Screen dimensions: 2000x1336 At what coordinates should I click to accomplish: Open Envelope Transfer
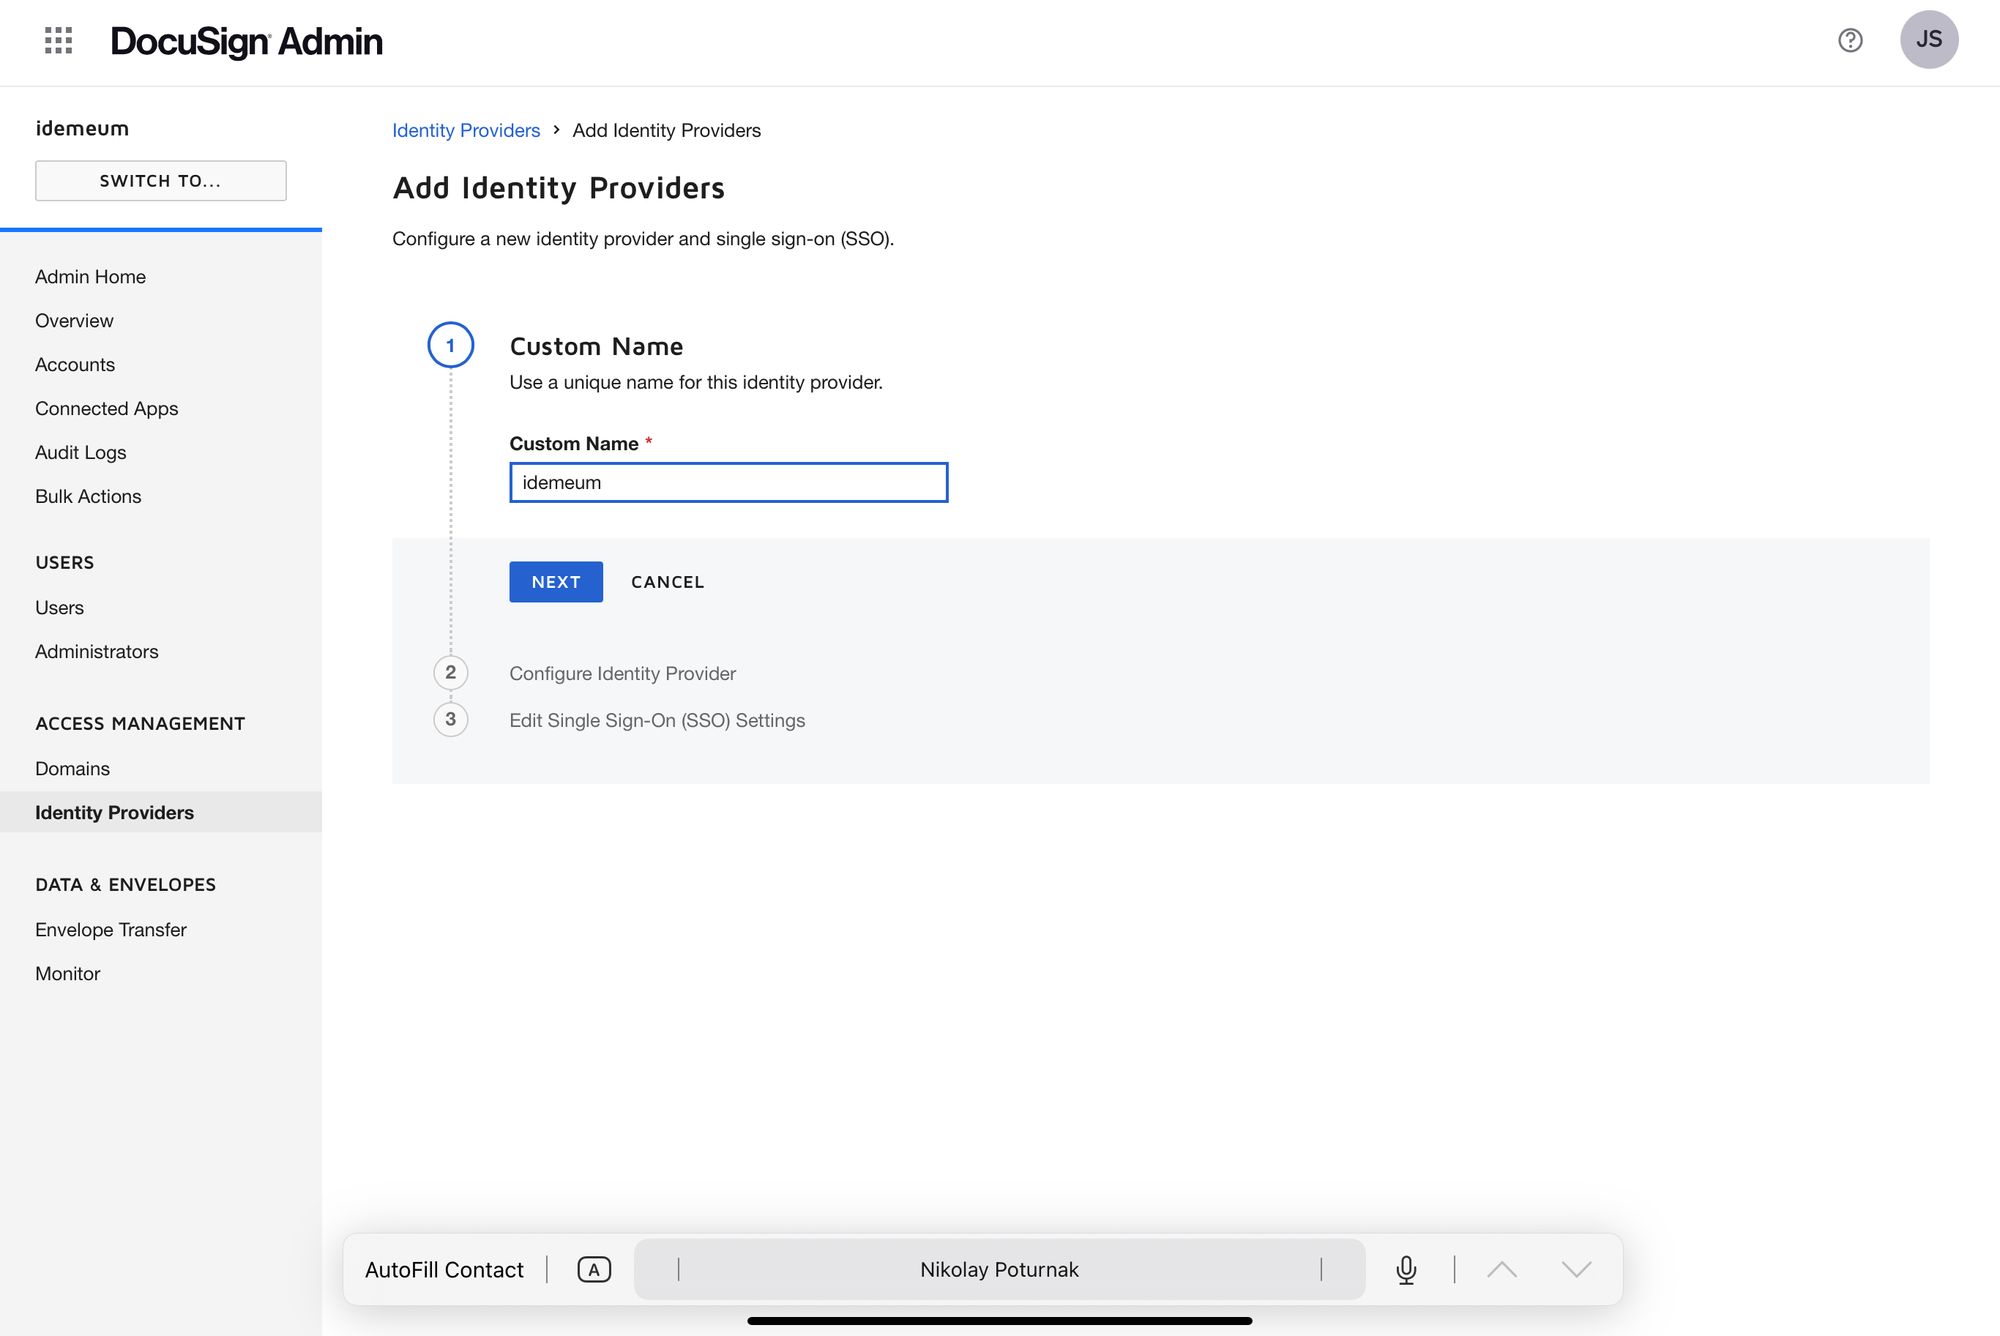click(x=111, y=930)
